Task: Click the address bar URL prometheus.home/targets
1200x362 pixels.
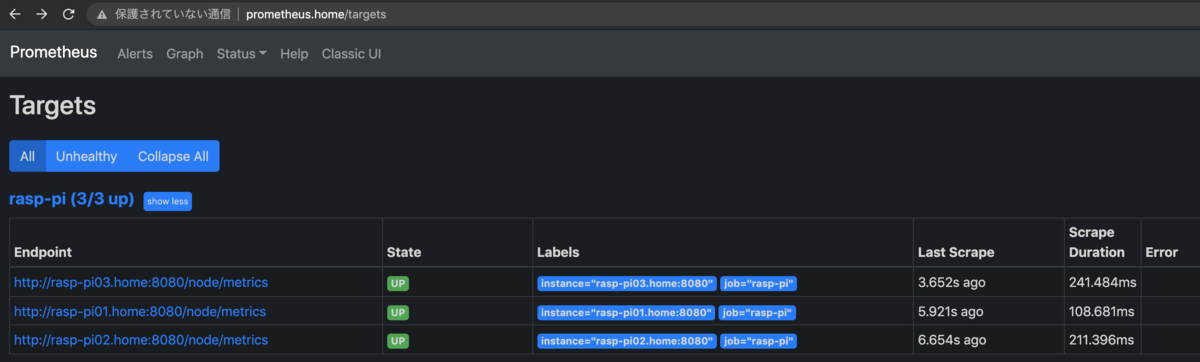Action: pyautogui.click(x=316, y=15)
